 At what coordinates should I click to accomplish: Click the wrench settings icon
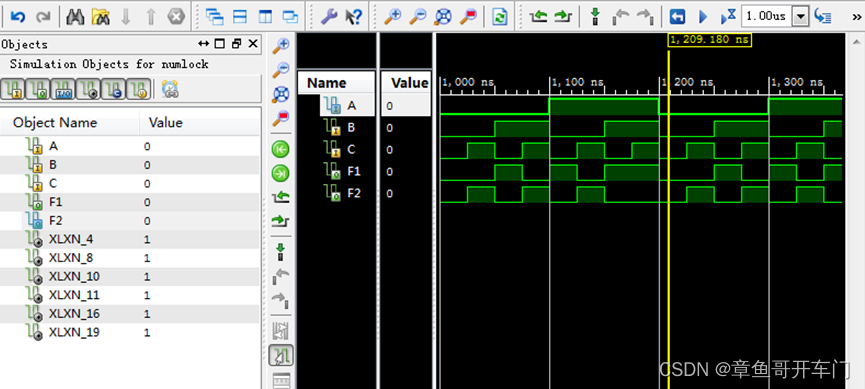point(329,17)
